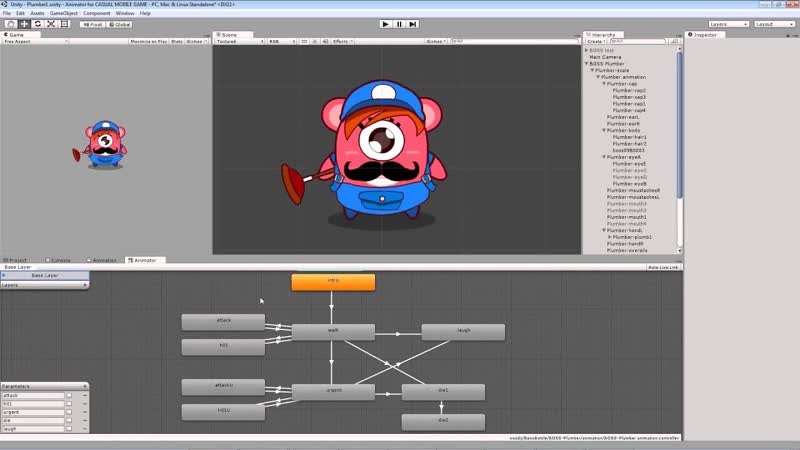Viewport: 800px width, 450px height.
Task: Collapse BOSS Plumber in Hierarchy
Action: pyautogui.click(x=587, y=64)
